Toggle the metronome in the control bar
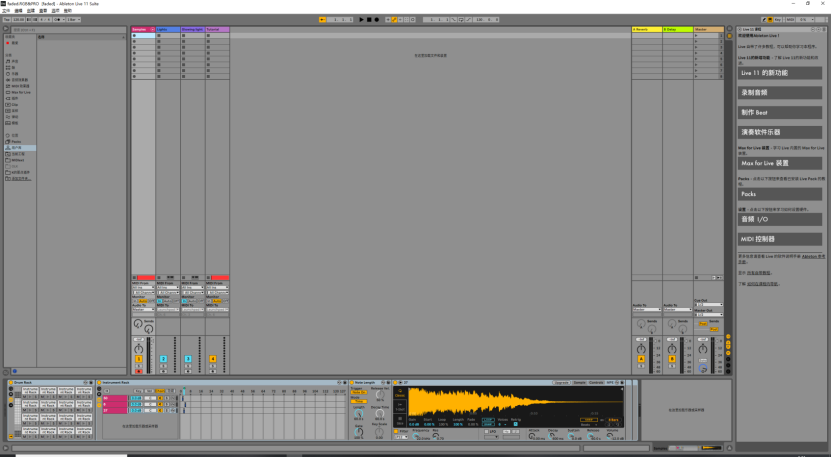Viewport: 831px width, 457px height. 57,20
